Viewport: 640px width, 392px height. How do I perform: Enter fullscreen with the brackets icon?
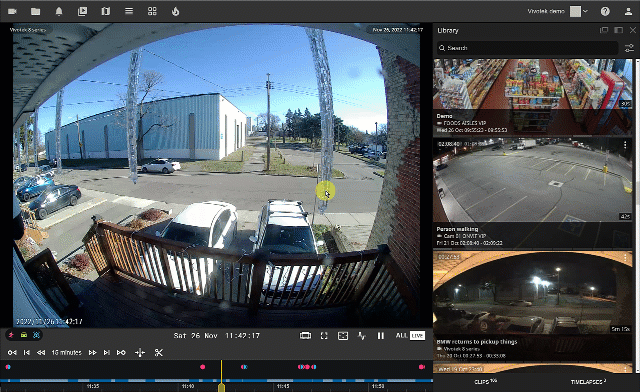point(324,336)
